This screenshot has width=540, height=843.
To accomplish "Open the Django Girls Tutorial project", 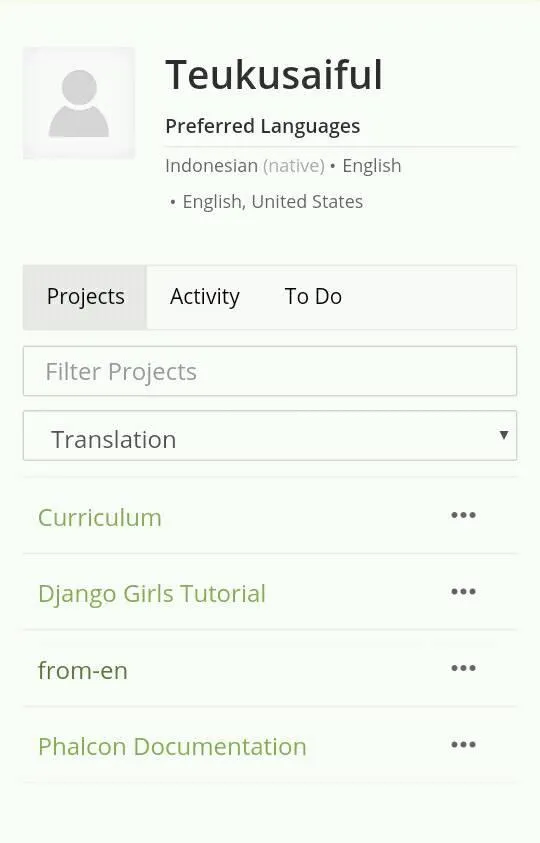I will 152,595.
